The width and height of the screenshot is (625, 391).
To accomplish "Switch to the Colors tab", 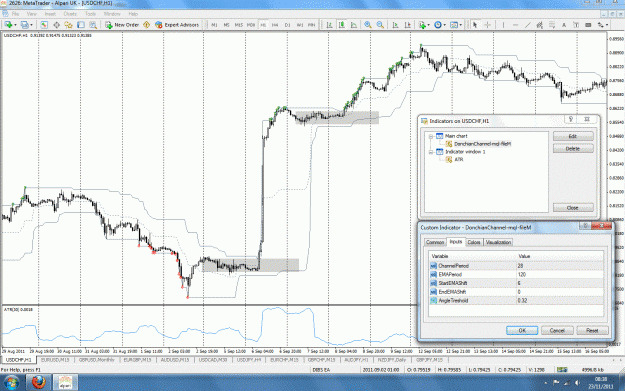I will pyautogui.click(x=474, y=242).
